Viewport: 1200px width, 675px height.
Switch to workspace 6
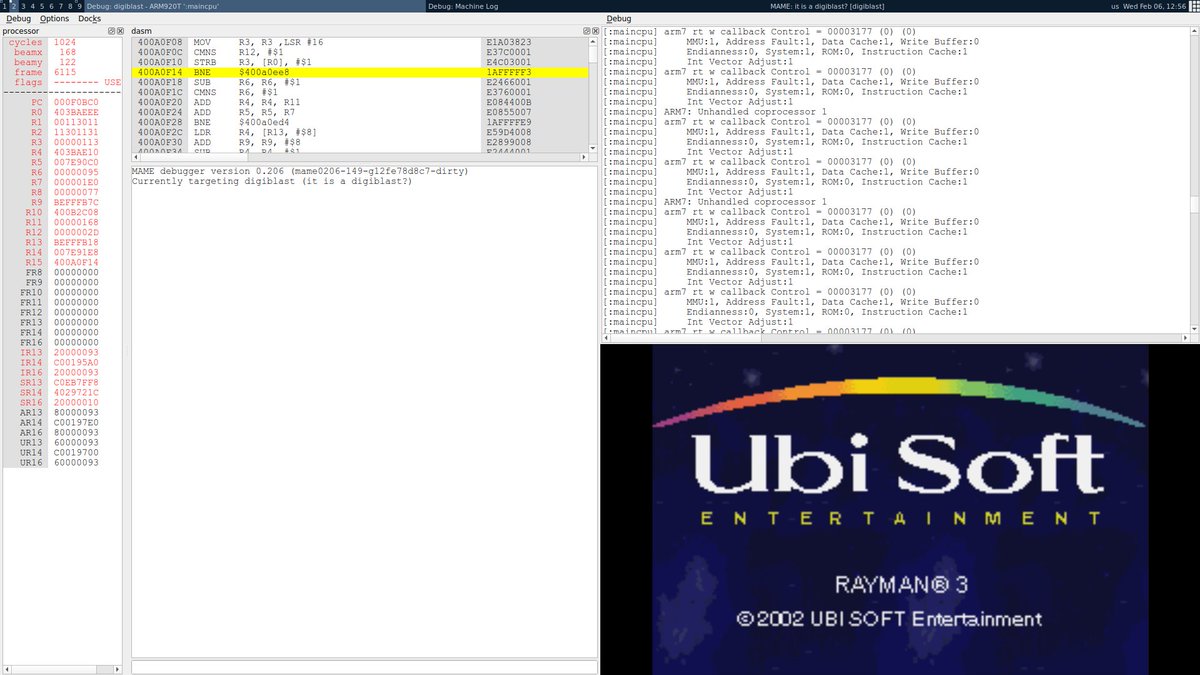click(51, 6)
